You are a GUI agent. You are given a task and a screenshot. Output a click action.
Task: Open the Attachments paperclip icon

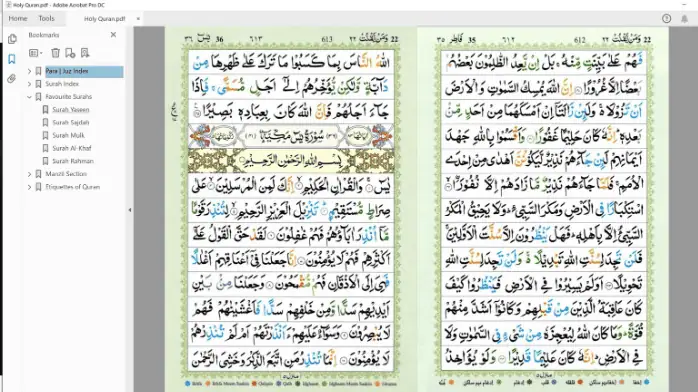(x=12, y=79)
